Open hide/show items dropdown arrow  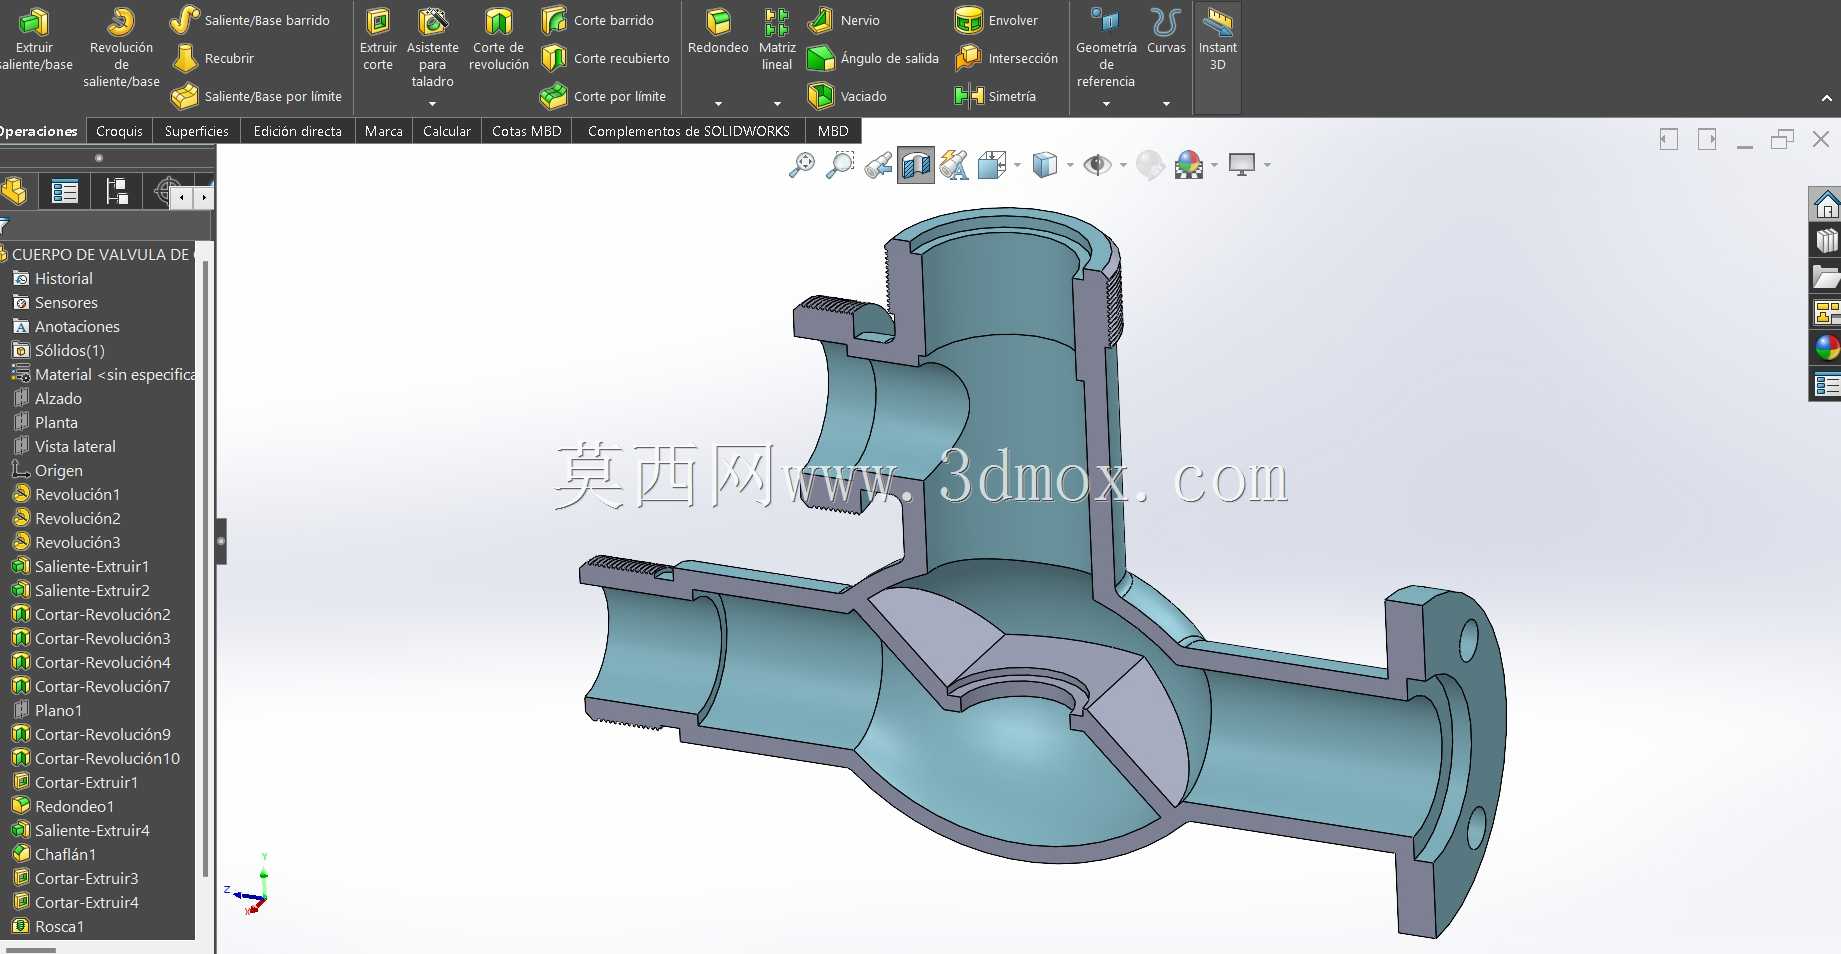point(1123,165)
